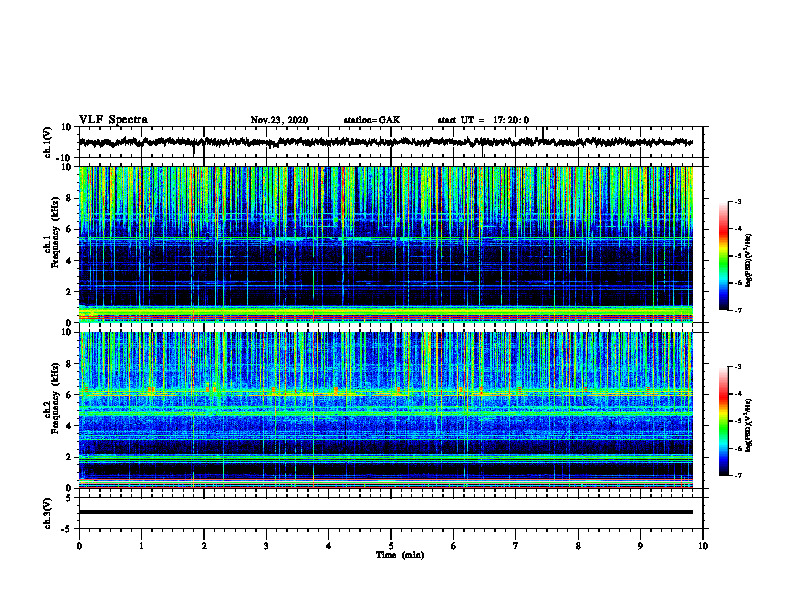The width and height of the screenshot is (792, 612).
Task: Click the ch.2 "Frequency (kHz)" axis label
Action: point(56,398)
